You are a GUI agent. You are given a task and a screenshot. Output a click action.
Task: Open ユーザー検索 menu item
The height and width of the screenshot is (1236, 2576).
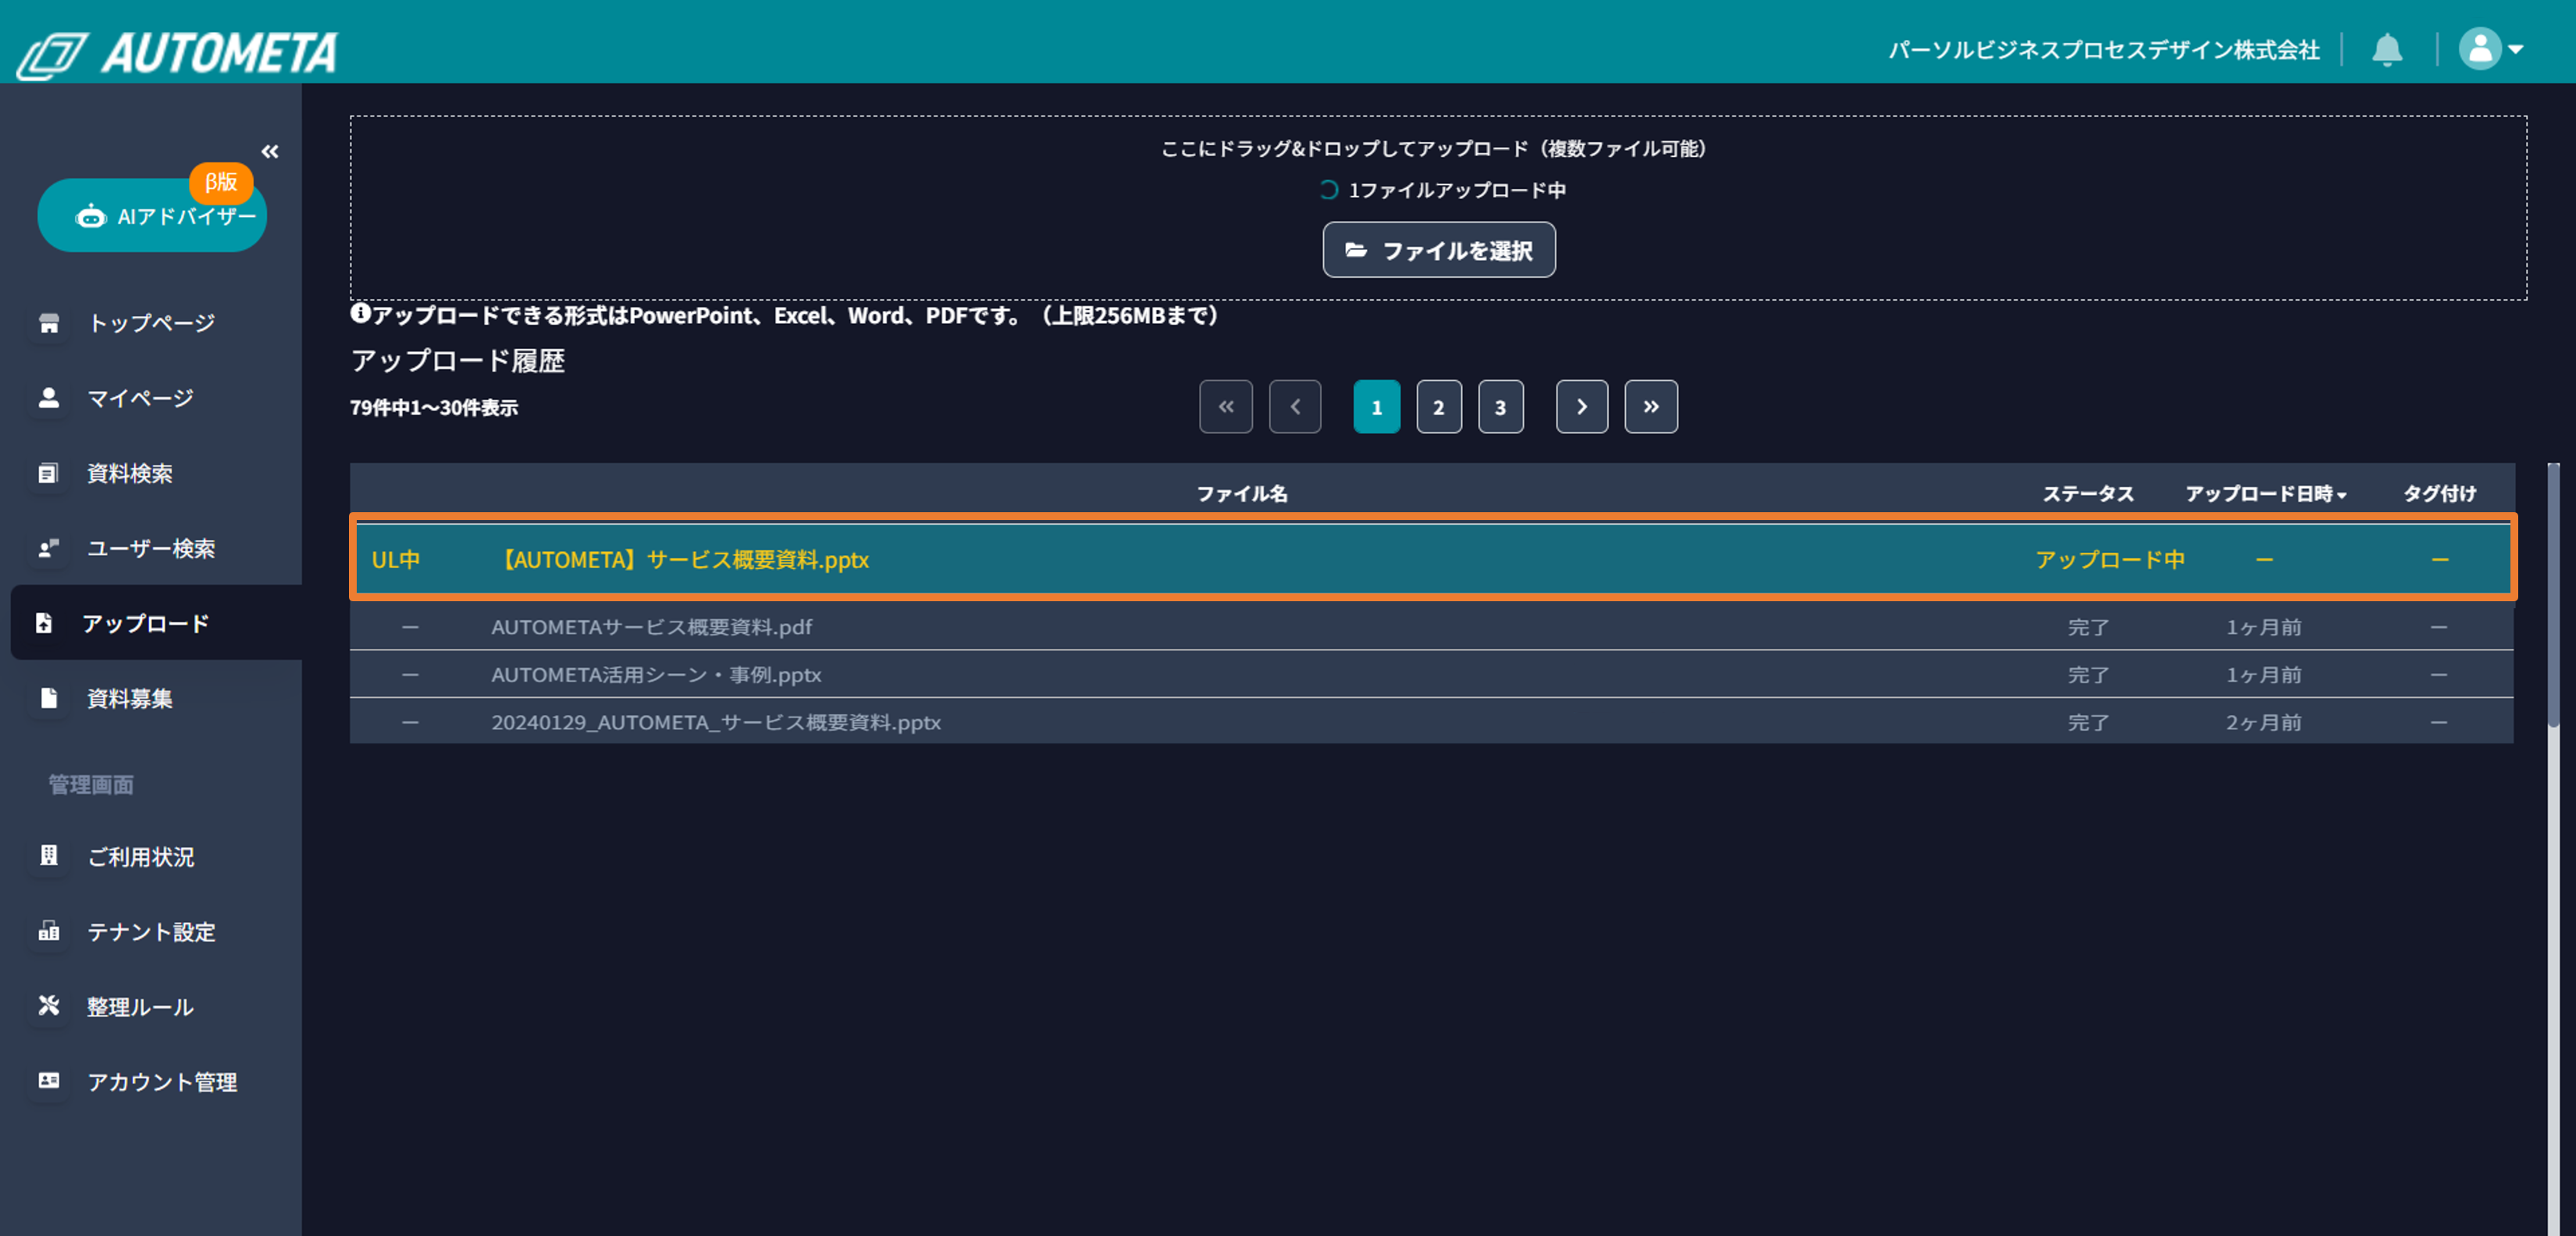(152, 548)
